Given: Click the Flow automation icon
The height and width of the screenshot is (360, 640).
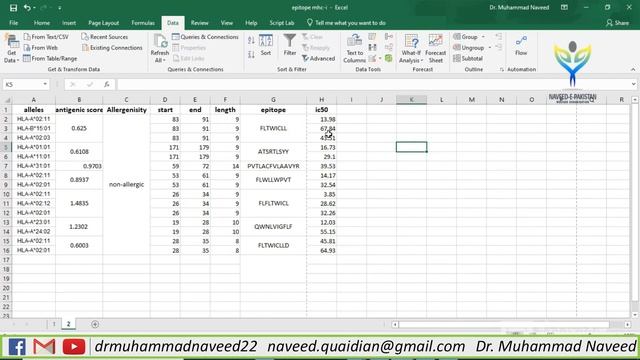Looking at the screenshot, I should (521, 45).
